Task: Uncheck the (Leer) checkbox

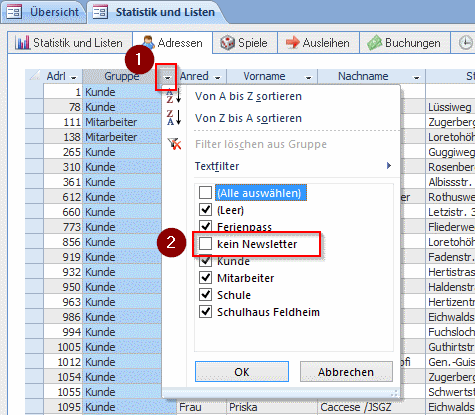Action: coord(205,210)
